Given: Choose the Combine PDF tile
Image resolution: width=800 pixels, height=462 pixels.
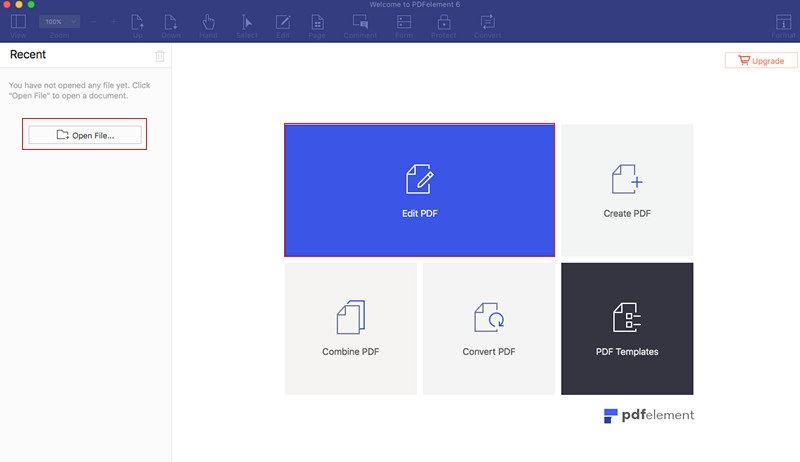Looking at the screenshot, I should pos(351,328).
